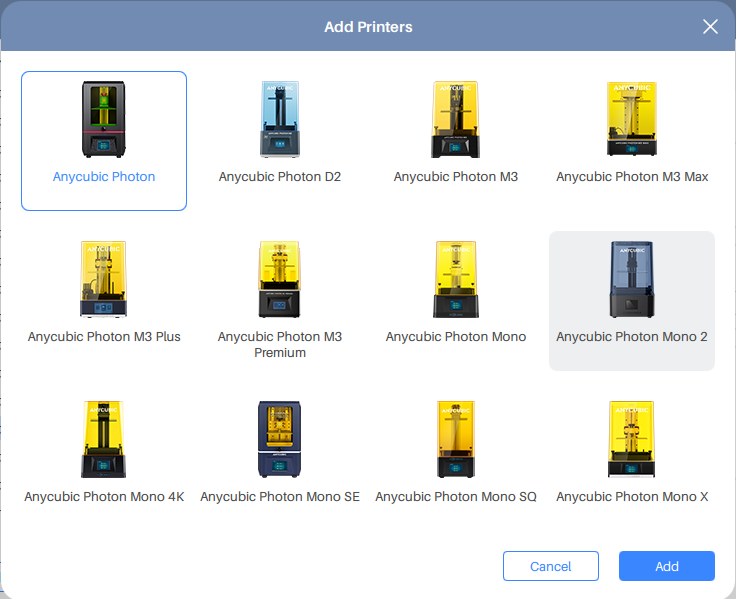Cancel adding printers
Screen dimensions: 736x599
tap(551, 566)
